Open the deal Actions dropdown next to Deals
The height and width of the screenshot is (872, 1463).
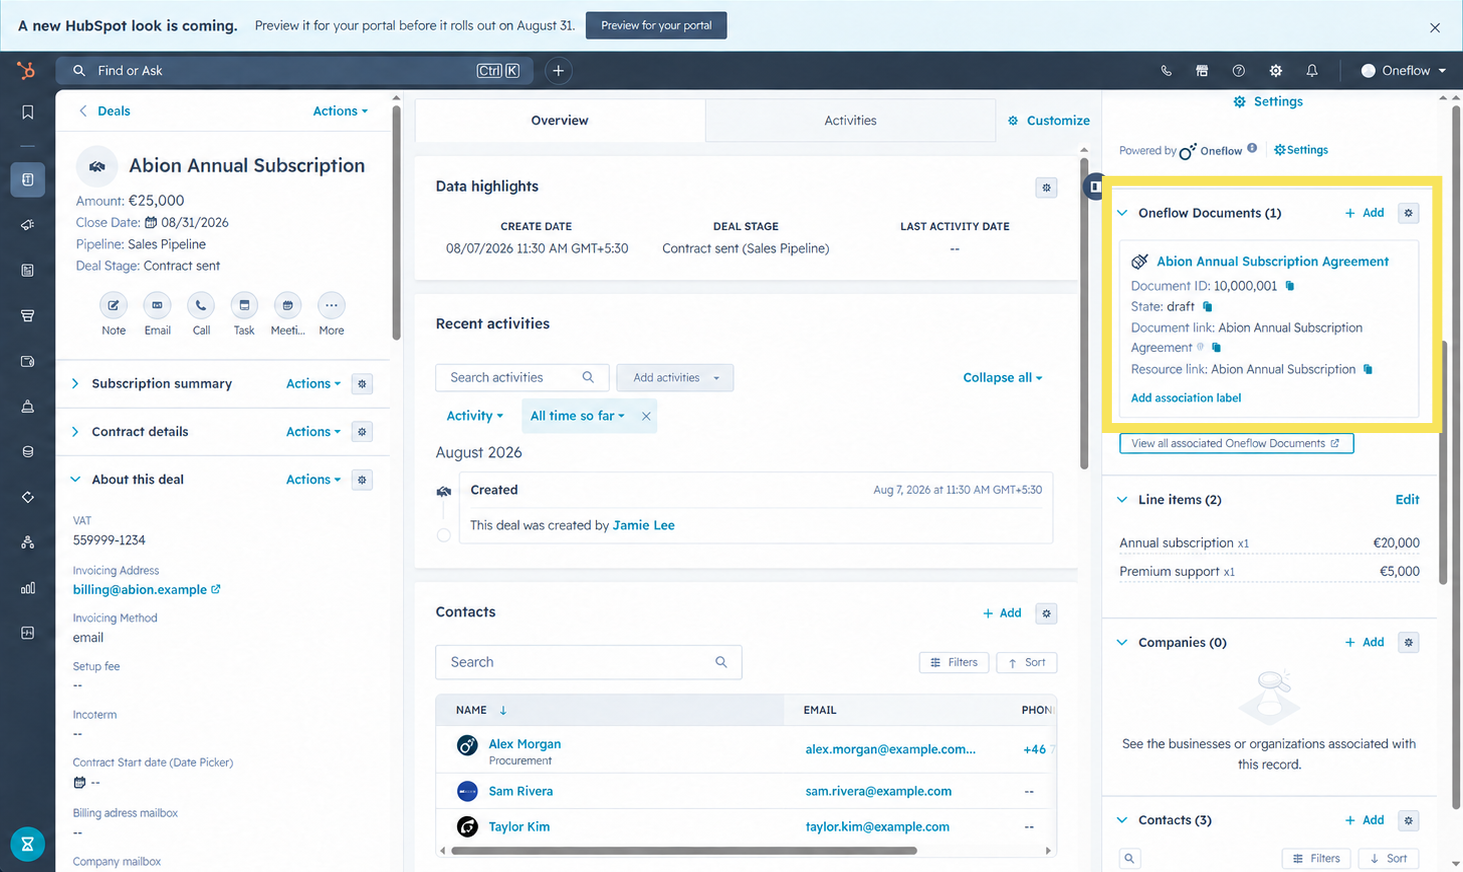pyautogui.click(x=340, y=111)
